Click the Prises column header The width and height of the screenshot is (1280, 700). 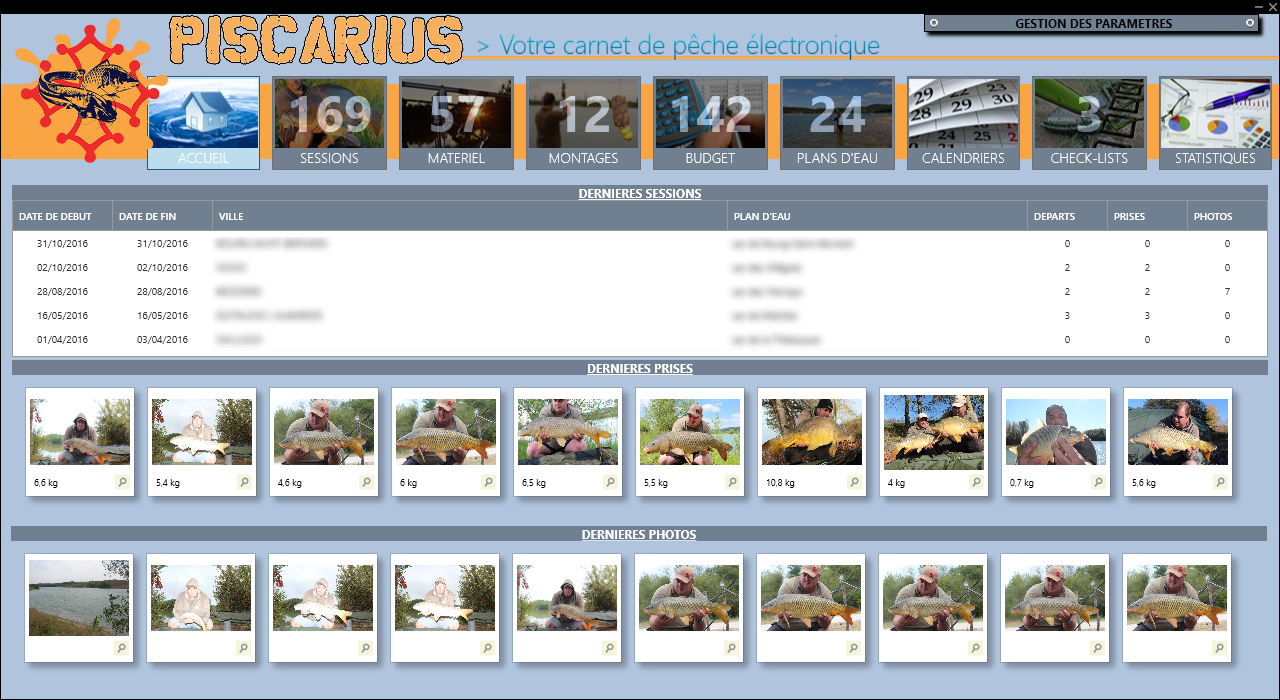tap(1147, 216)
